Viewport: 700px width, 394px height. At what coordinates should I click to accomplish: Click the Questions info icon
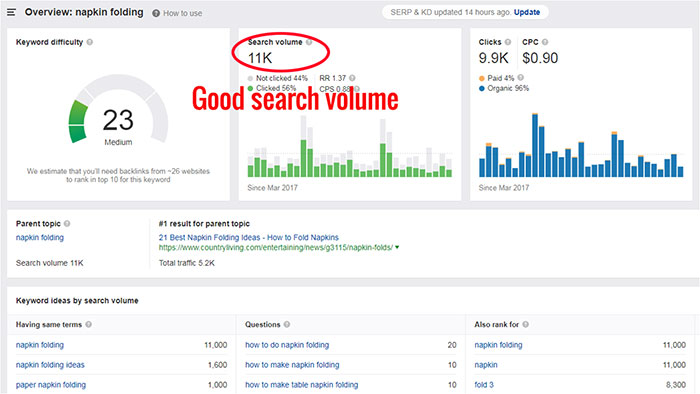tap(287, 324)
